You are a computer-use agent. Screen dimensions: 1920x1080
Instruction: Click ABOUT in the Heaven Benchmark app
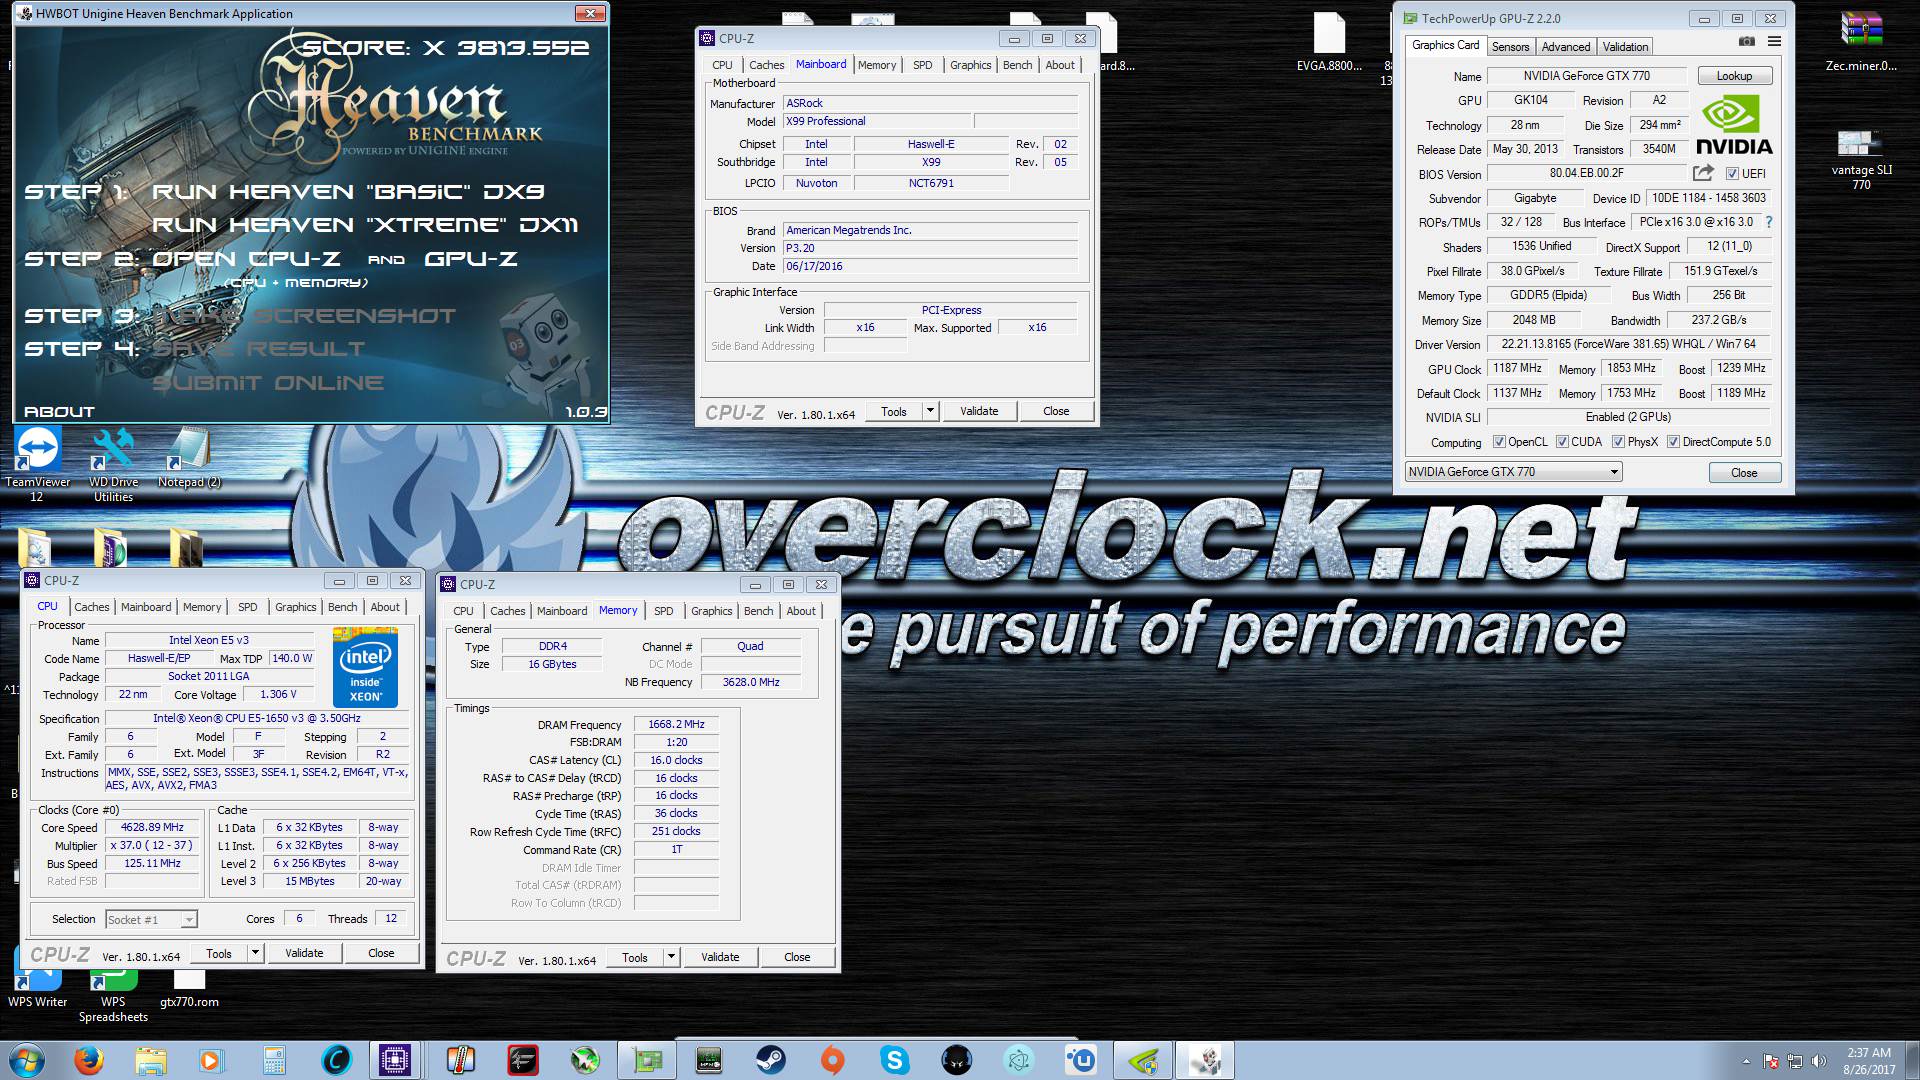click(x=59, y=412)
